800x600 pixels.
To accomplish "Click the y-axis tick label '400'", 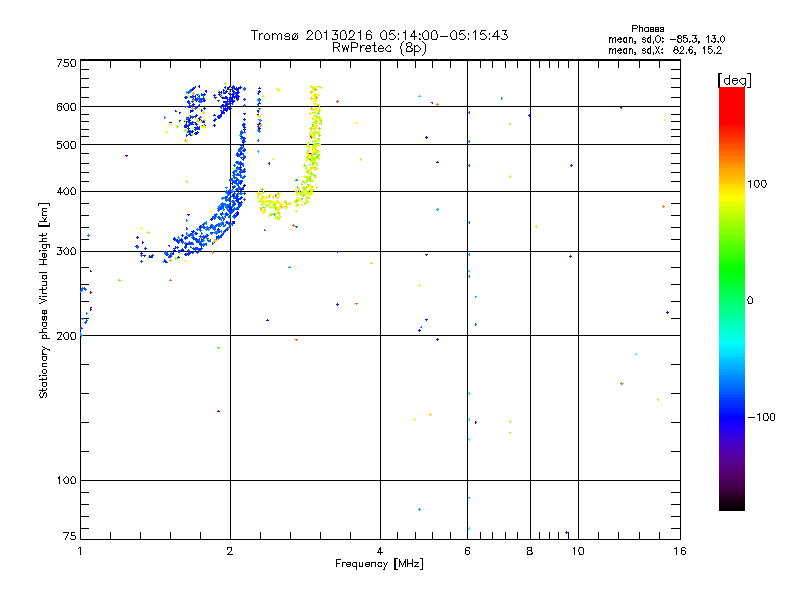I will pos(66,192).
